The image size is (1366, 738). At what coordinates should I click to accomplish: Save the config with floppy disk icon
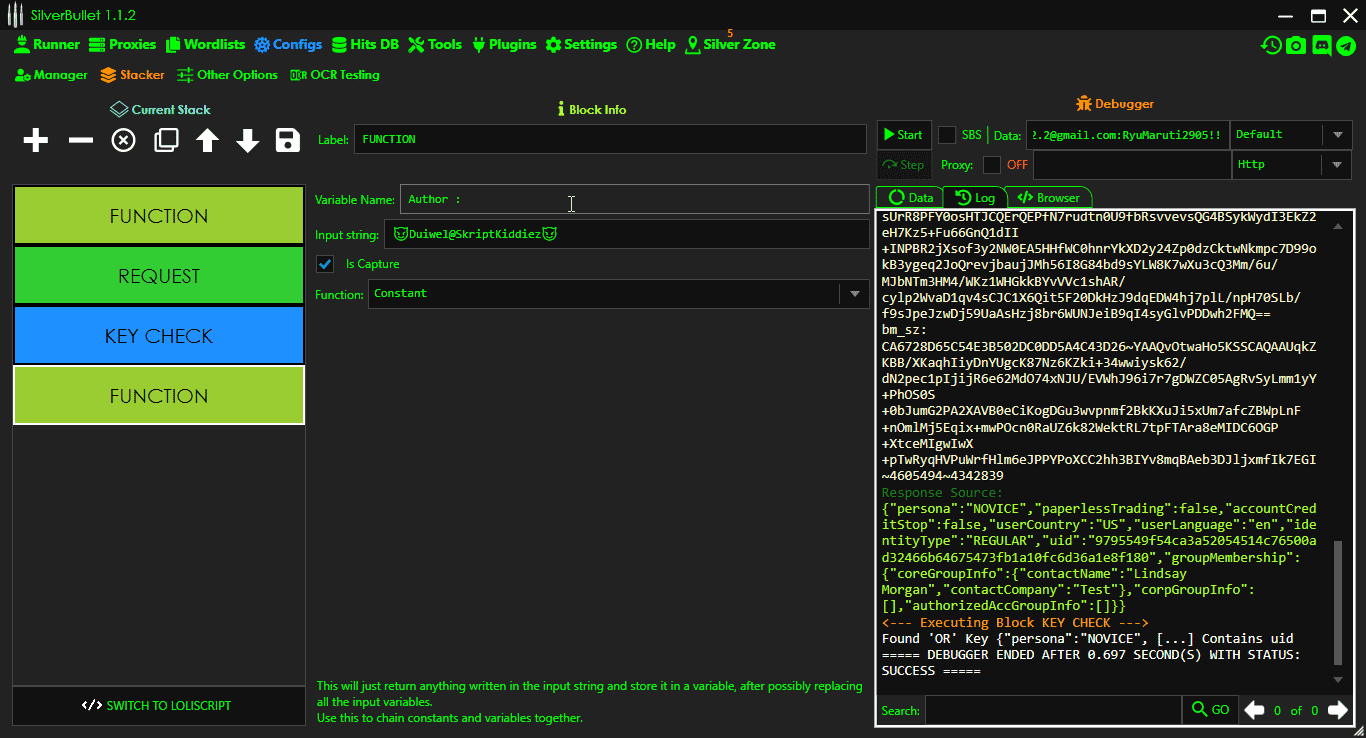[288, 141]
